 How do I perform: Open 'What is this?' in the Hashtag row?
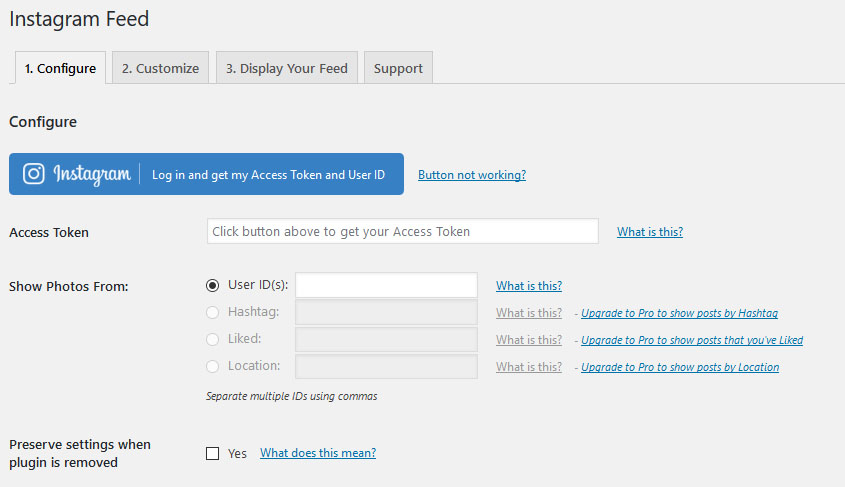[529, 312]
